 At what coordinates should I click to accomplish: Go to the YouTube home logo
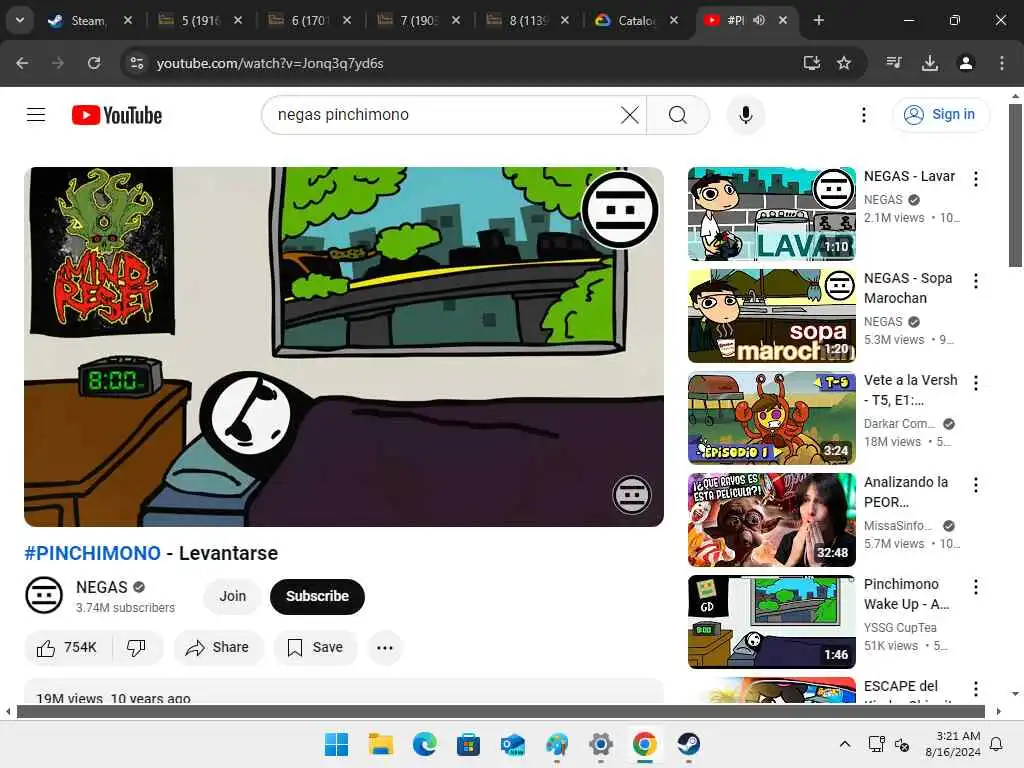(x=117, y=115)
